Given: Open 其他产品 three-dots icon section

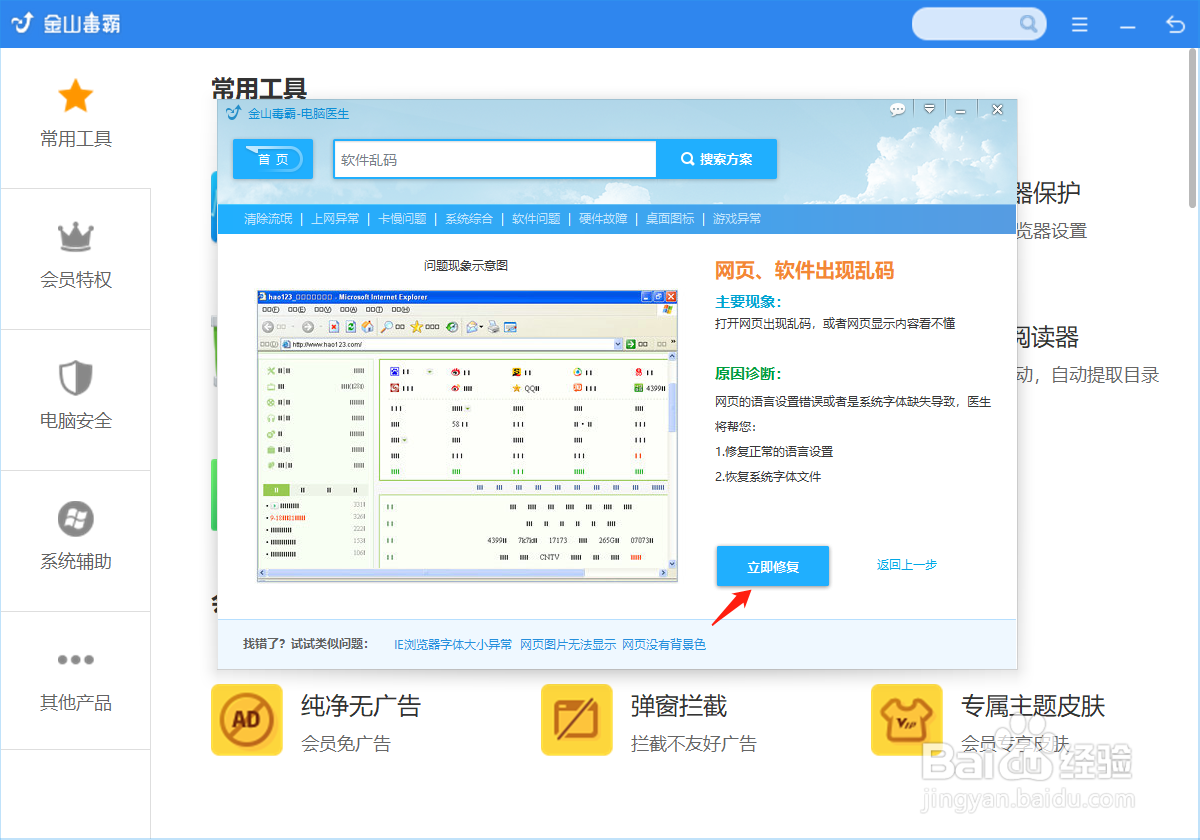Looking at the screenshot, I should pos(76,660).
